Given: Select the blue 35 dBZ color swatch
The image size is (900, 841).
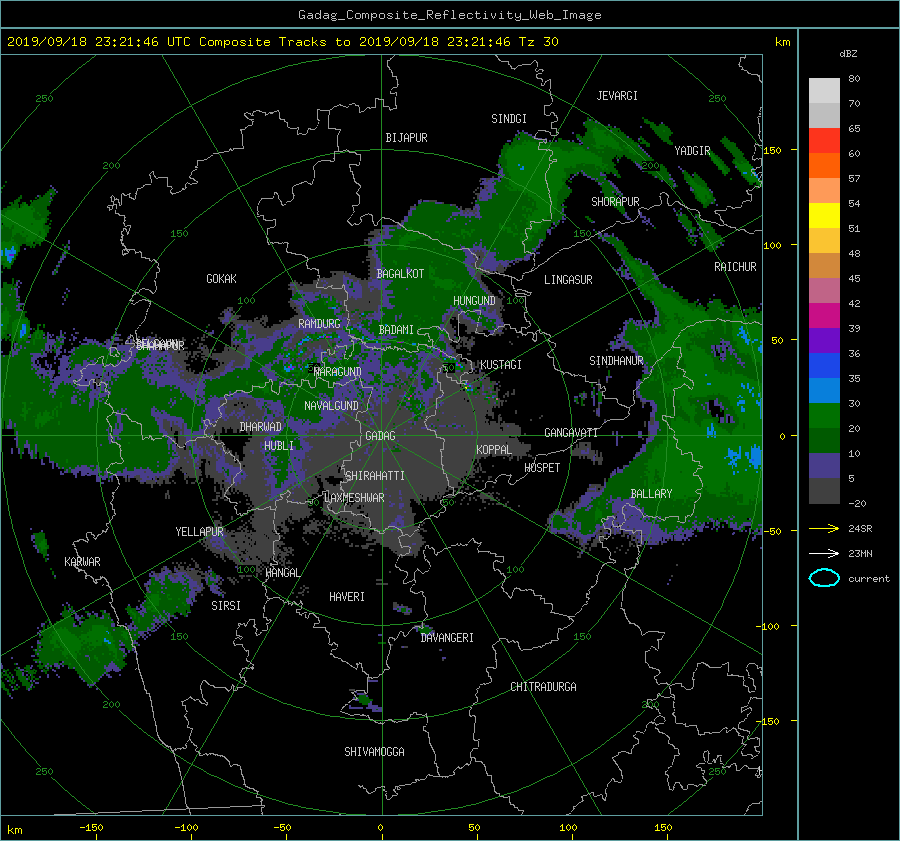Looking at the screenshot, I should tap(824, 366).
